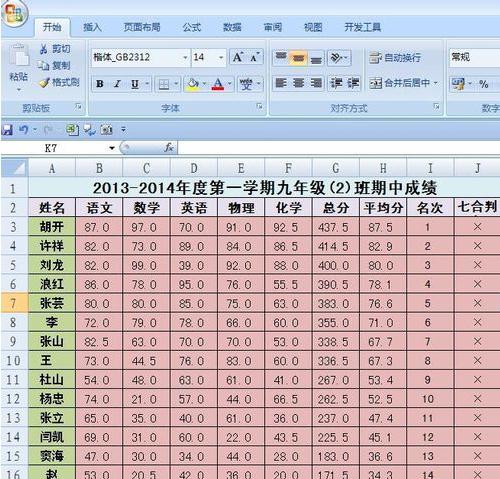Click the Cut (剪切) scissors icon

(x=44, y=49)
